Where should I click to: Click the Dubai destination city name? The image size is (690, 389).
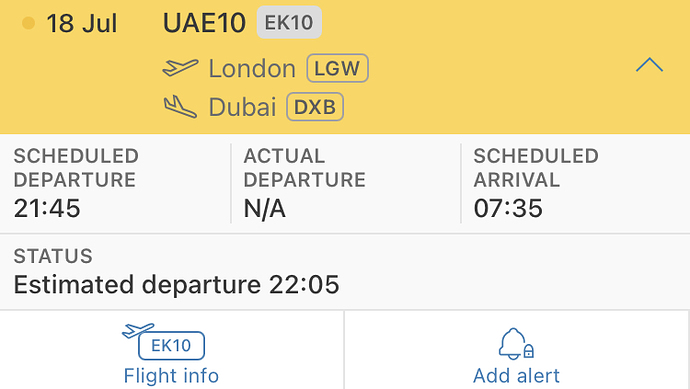(x=242, y=107)
